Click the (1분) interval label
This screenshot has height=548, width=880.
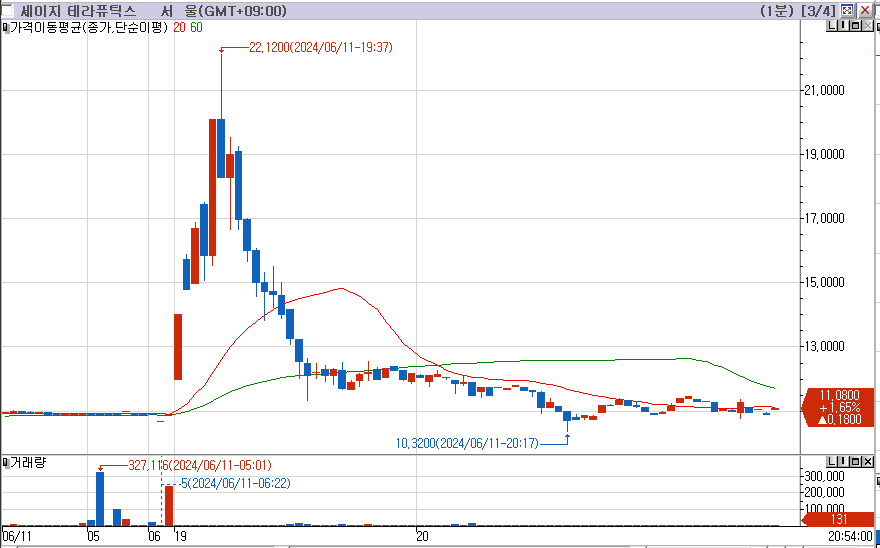(x=777, y=11)
